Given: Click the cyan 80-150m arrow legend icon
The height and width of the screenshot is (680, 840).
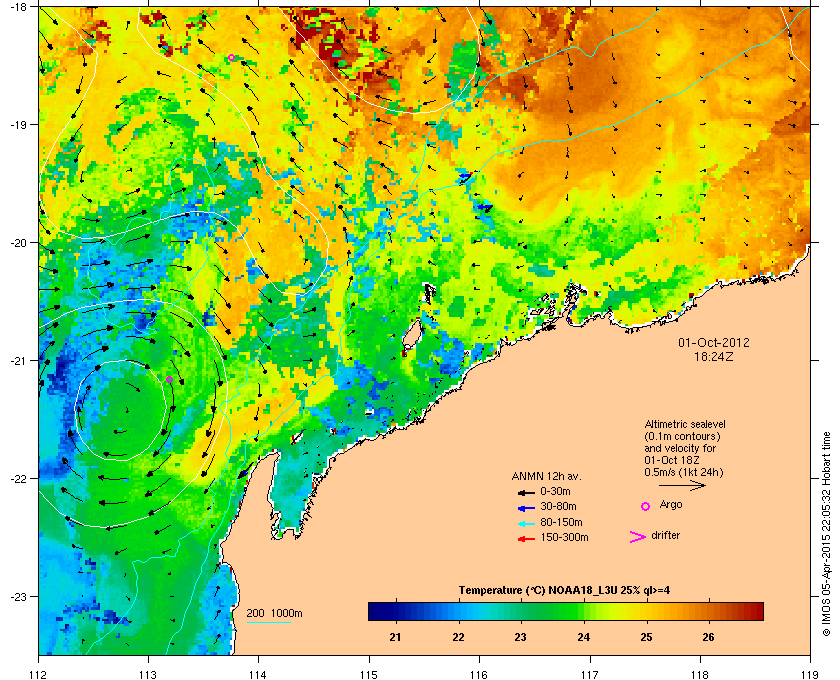Looking at the screenshot, I should click(526, 523).
